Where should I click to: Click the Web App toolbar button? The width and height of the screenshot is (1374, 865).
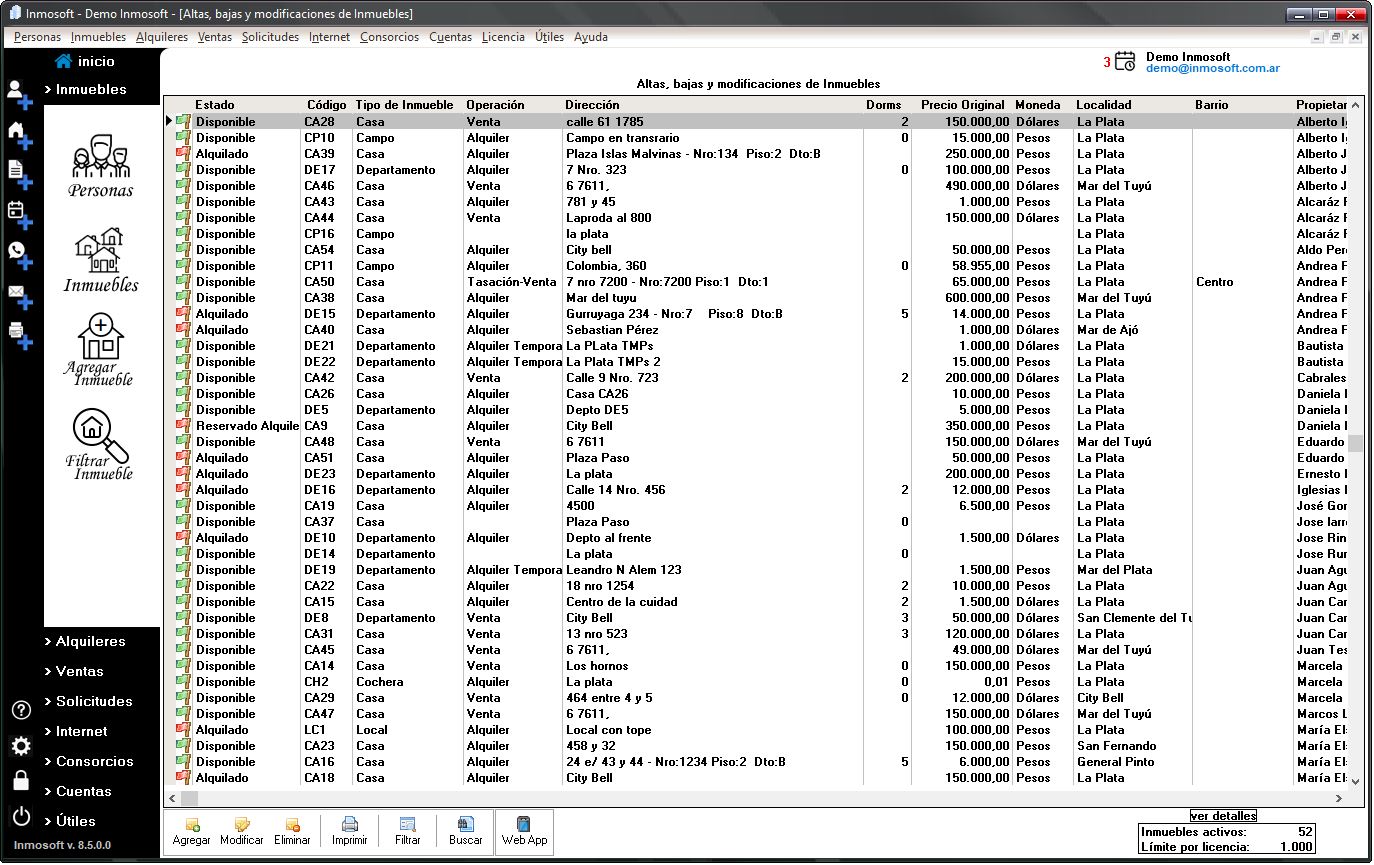coord(525,832)
